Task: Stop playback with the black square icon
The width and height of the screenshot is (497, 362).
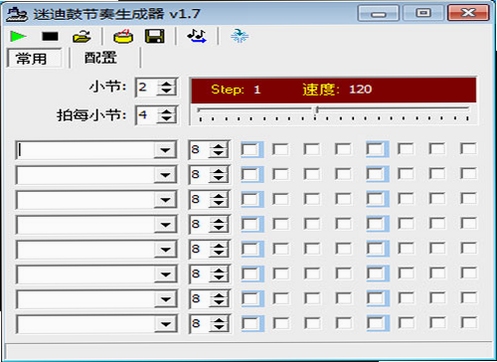Action: [50, 36]
